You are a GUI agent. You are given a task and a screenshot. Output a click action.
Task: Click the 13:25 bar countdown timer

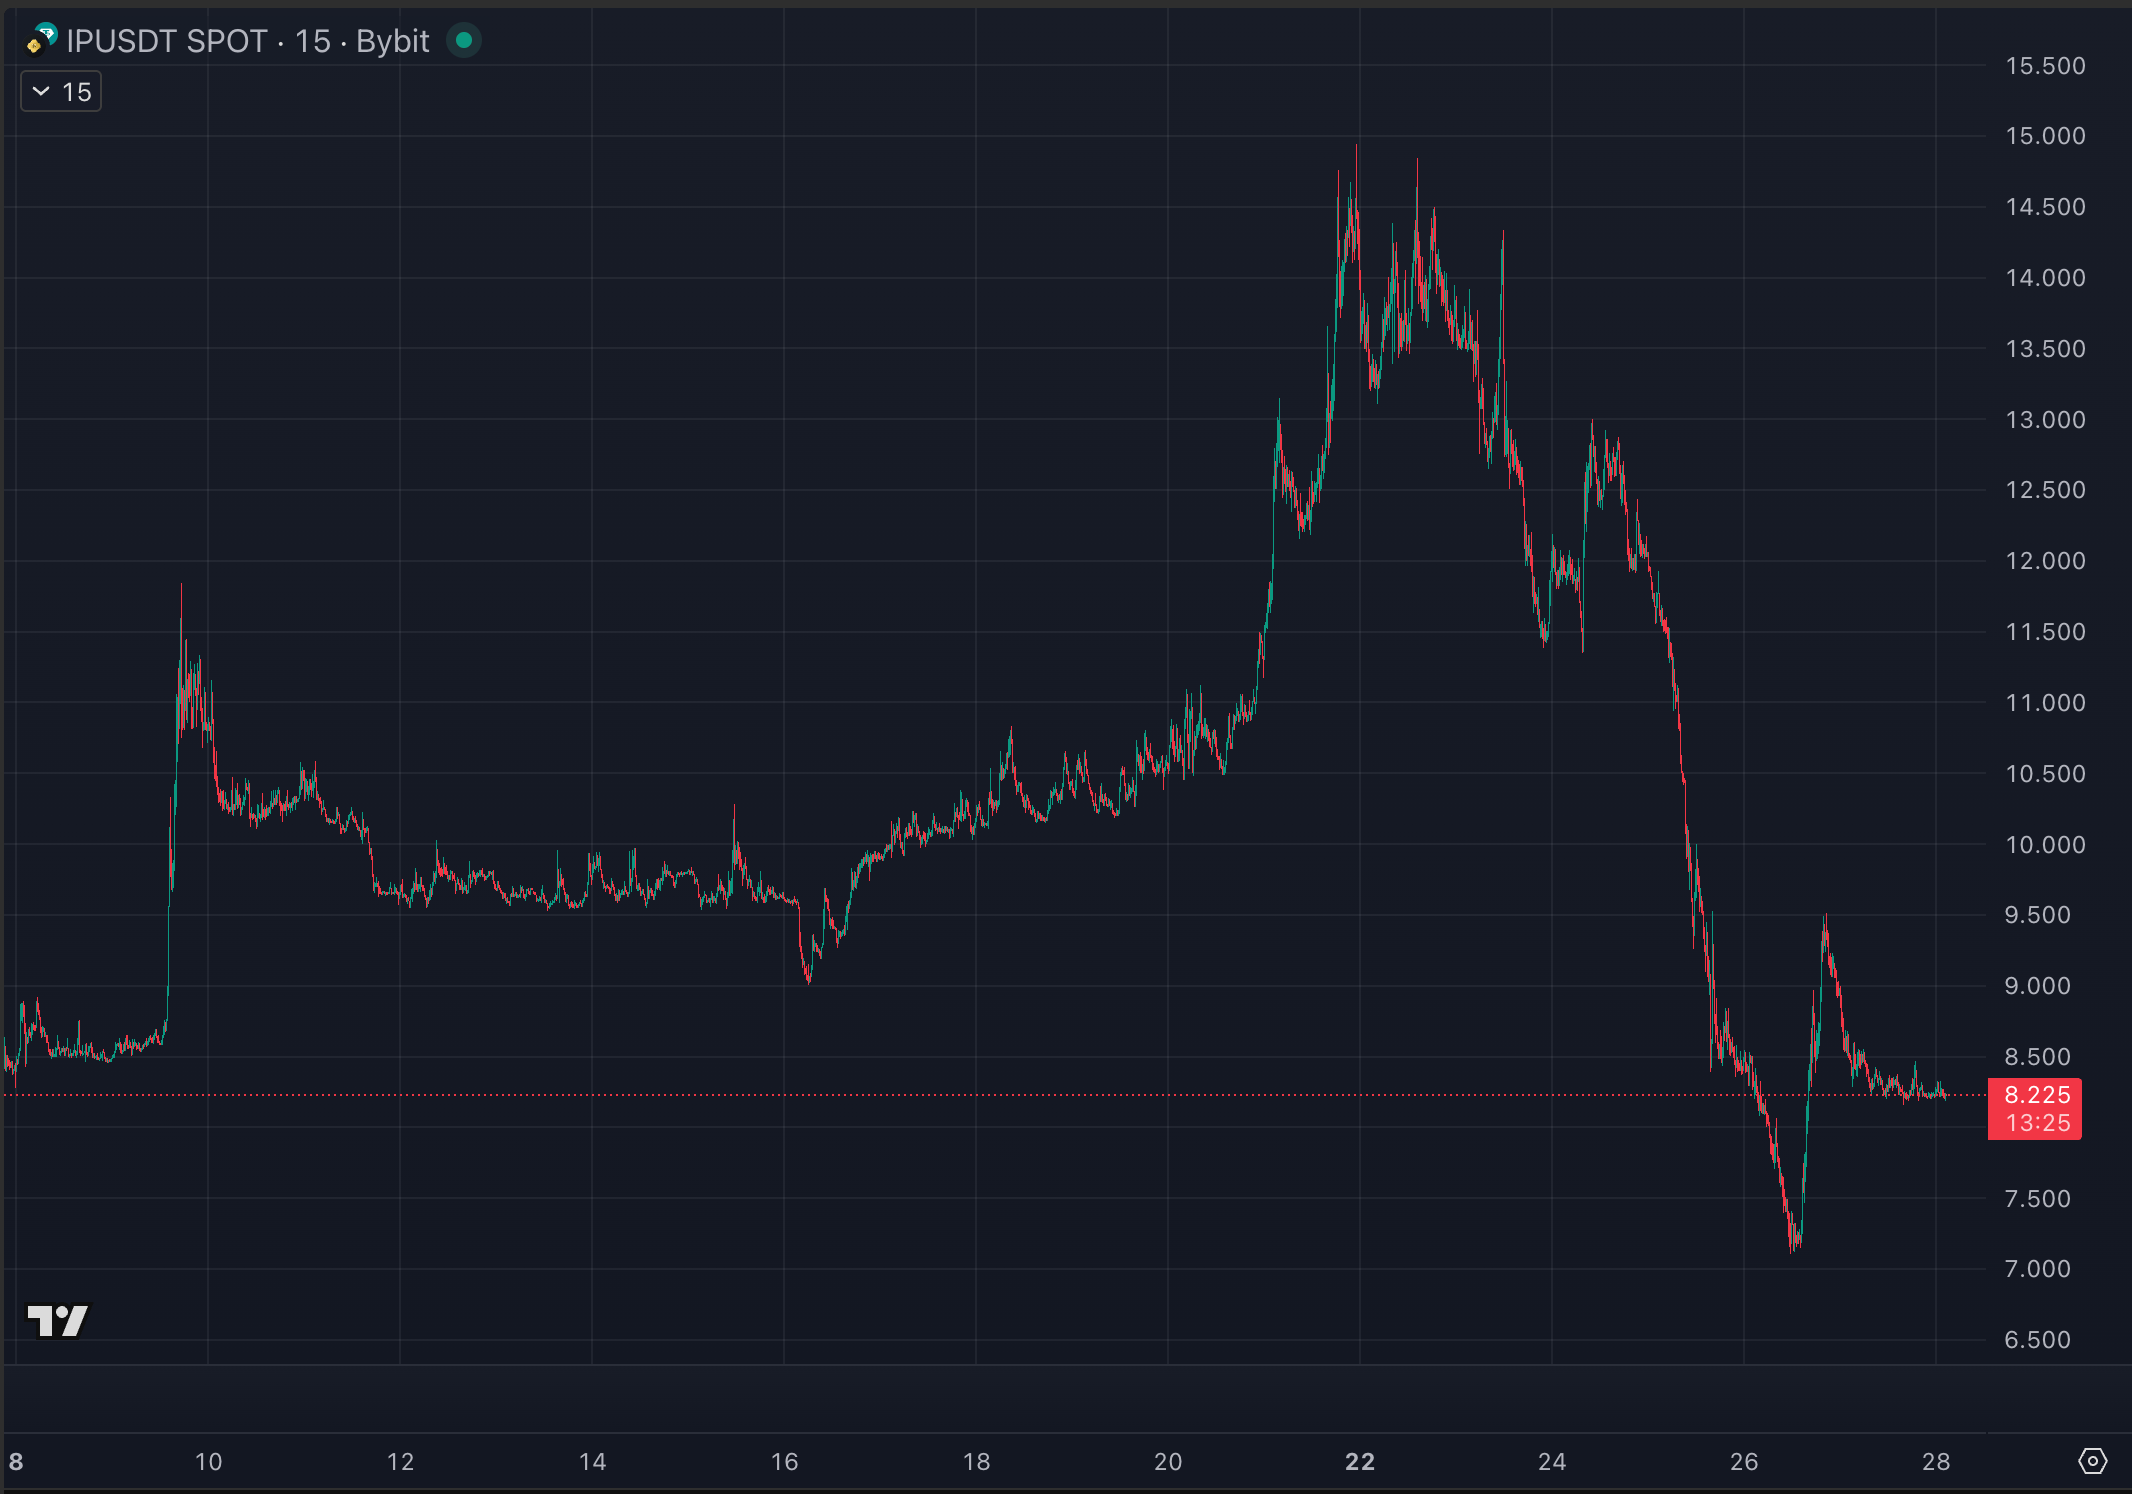click(x=2037, y=1123)
